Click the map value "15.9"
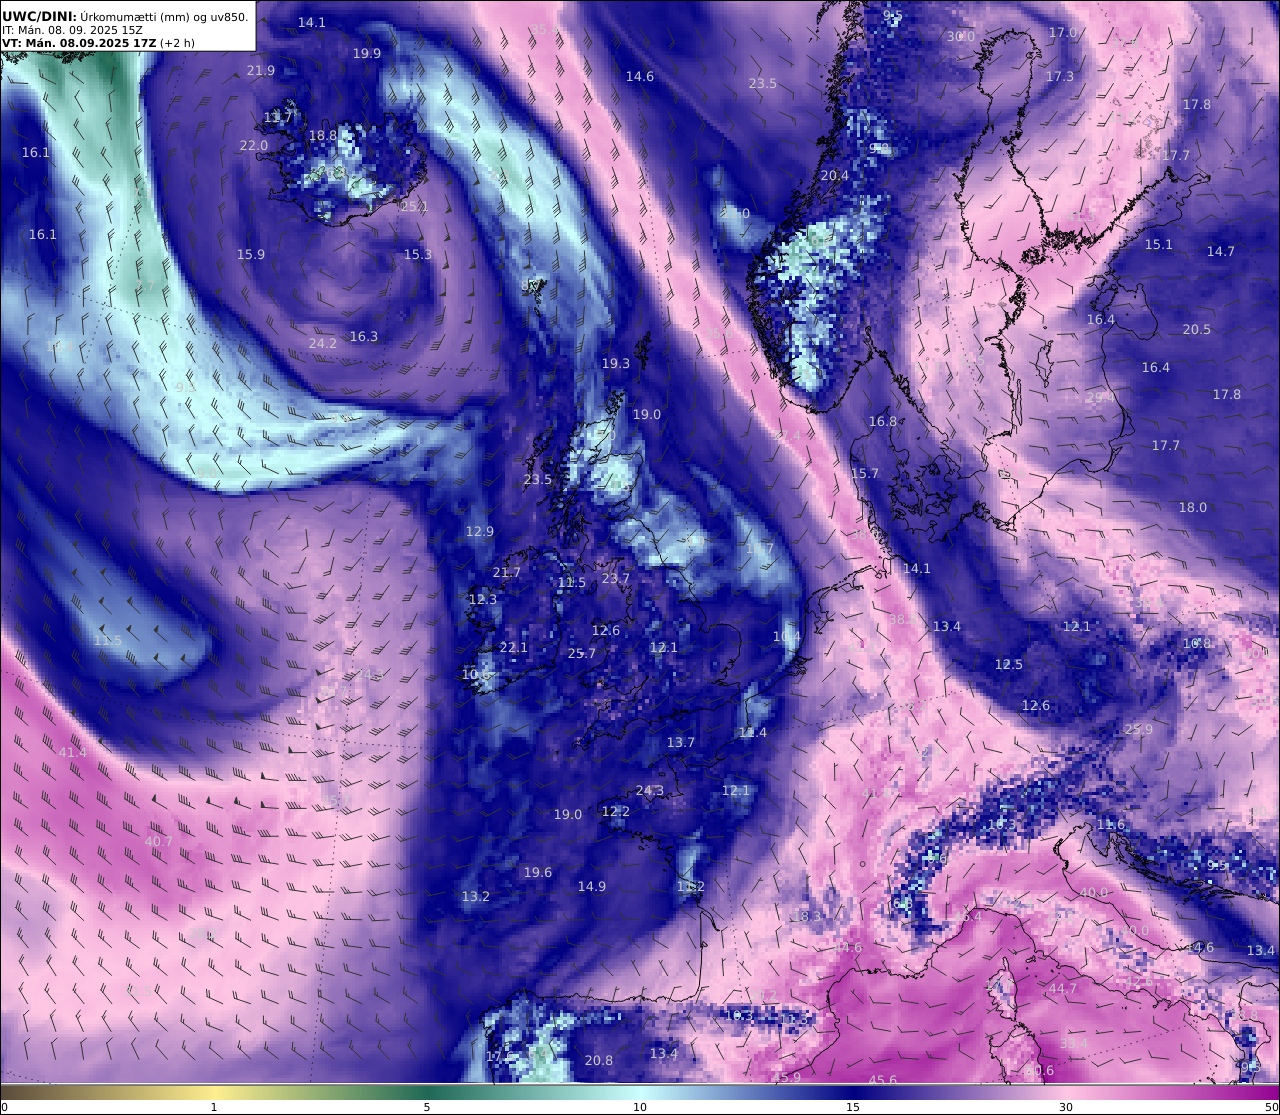 (251, 255)
